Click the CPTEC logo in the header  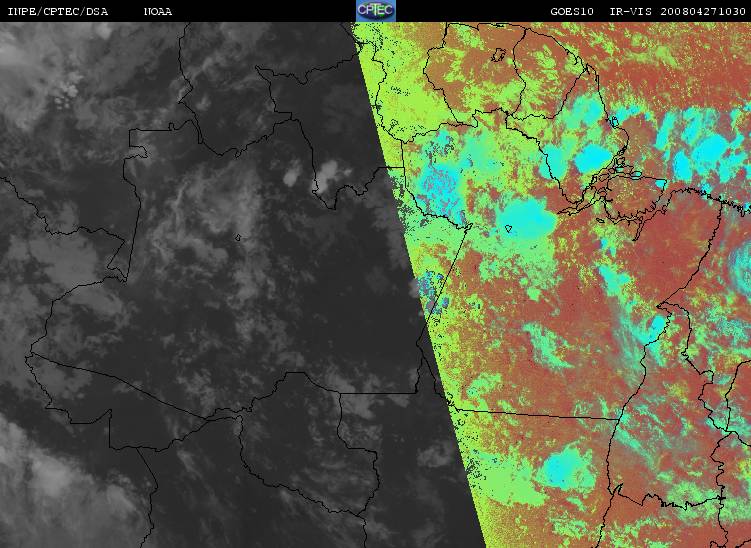376,11
